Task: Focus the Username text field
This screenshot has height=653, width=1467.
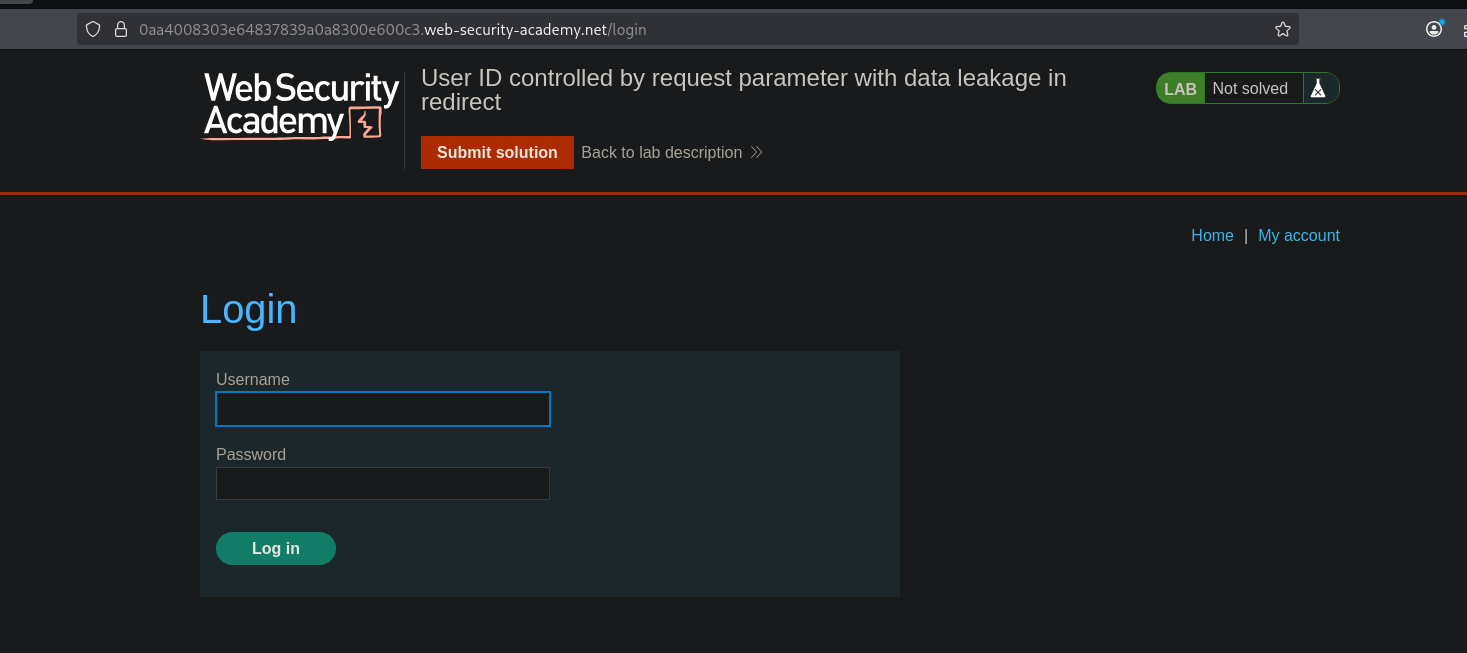Action: (x=383, y=409)
